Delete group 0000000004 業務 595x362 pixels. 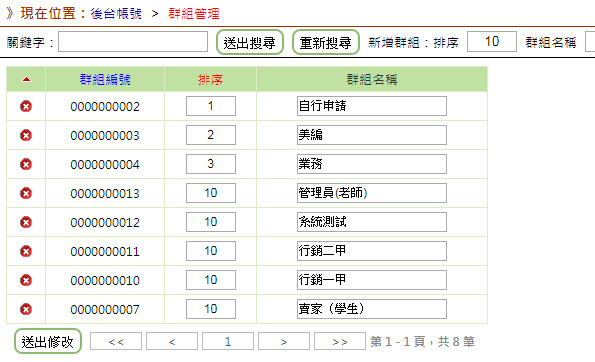coord(26,164)
